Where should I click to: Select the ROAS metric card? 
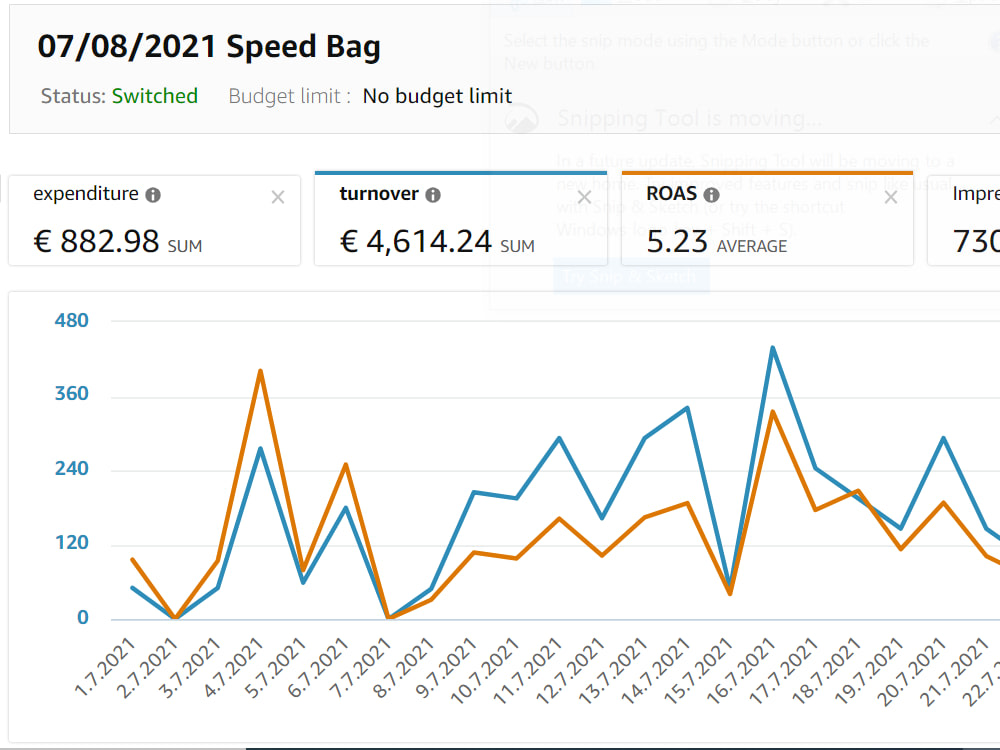tap(767, 219)
